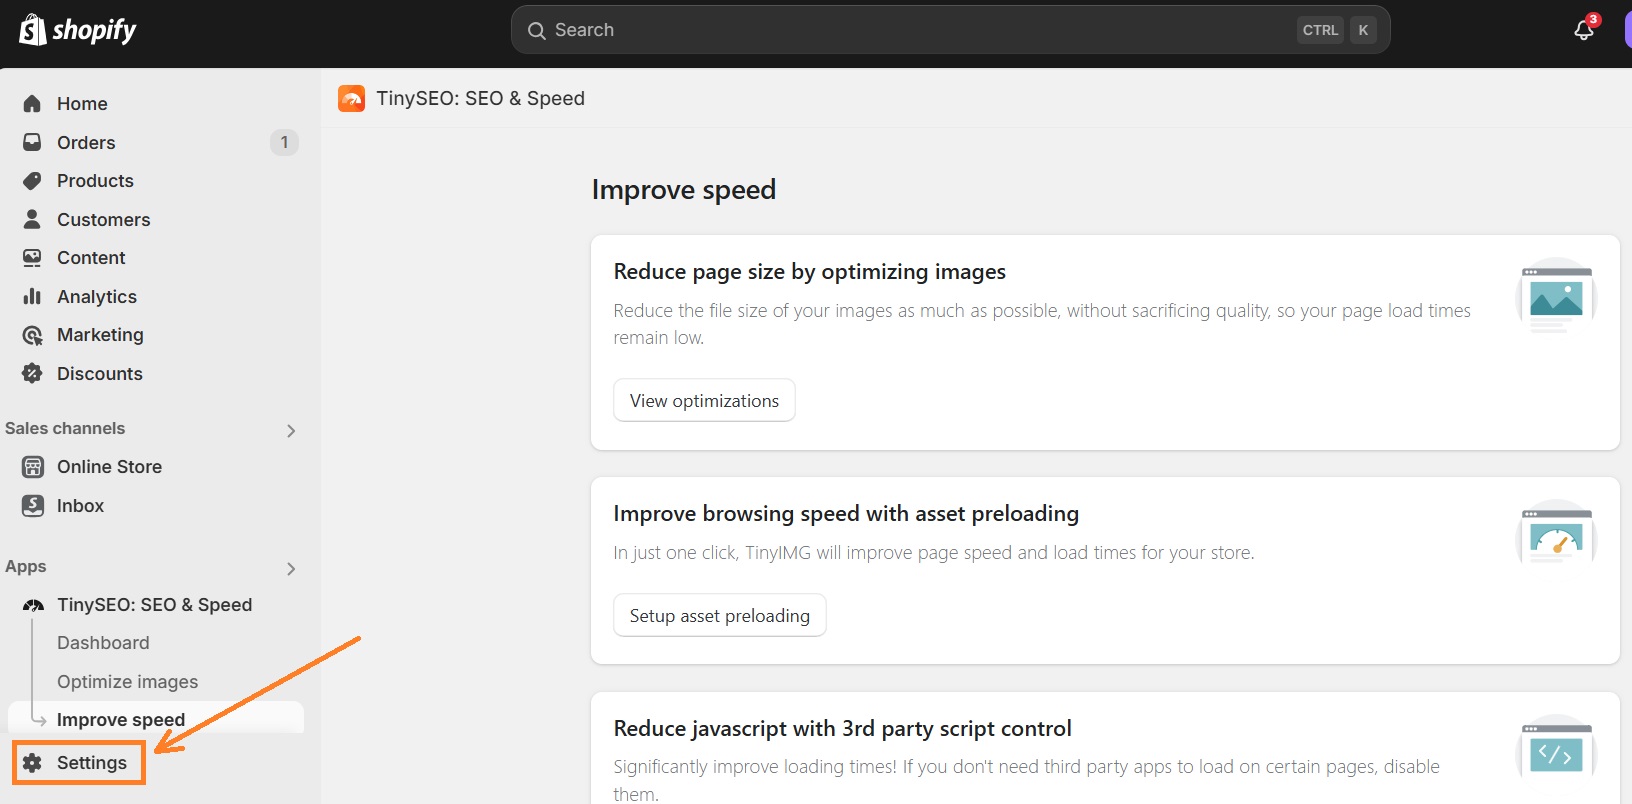Open the notifications bell

pos(1584,30)
